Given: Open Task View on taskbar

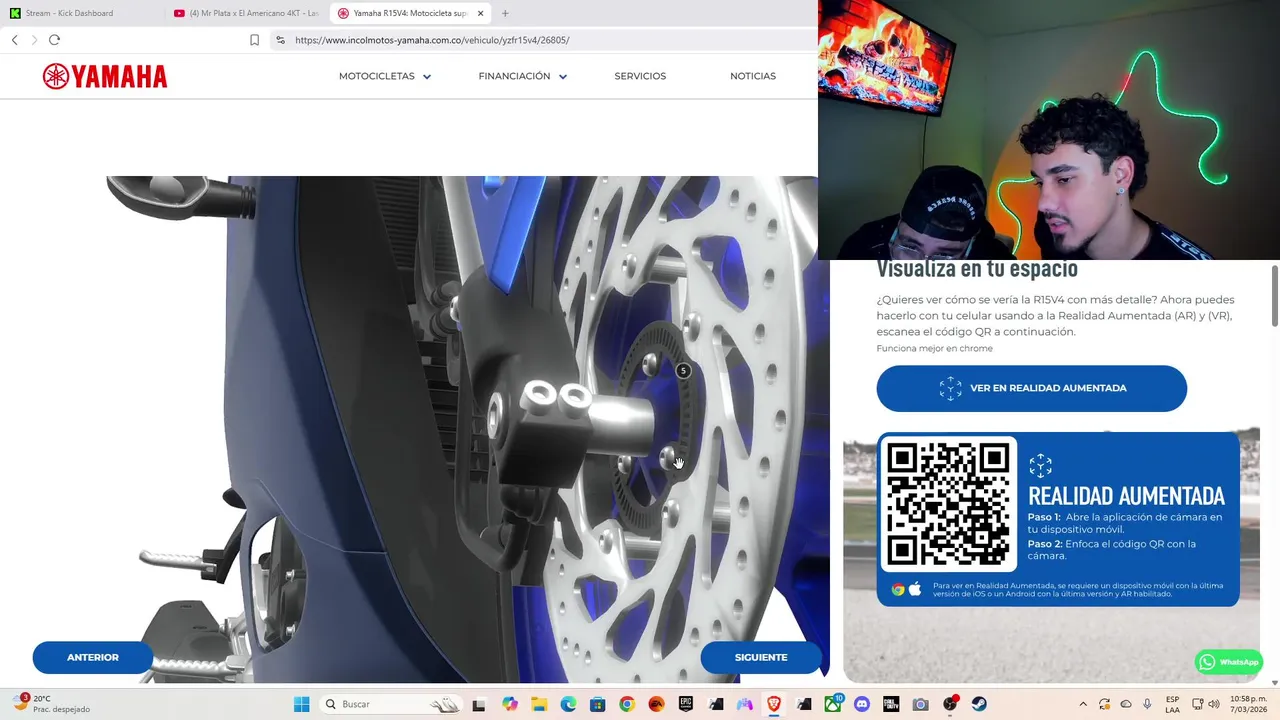Looking at the screenshot, I should tap(478, 704).
